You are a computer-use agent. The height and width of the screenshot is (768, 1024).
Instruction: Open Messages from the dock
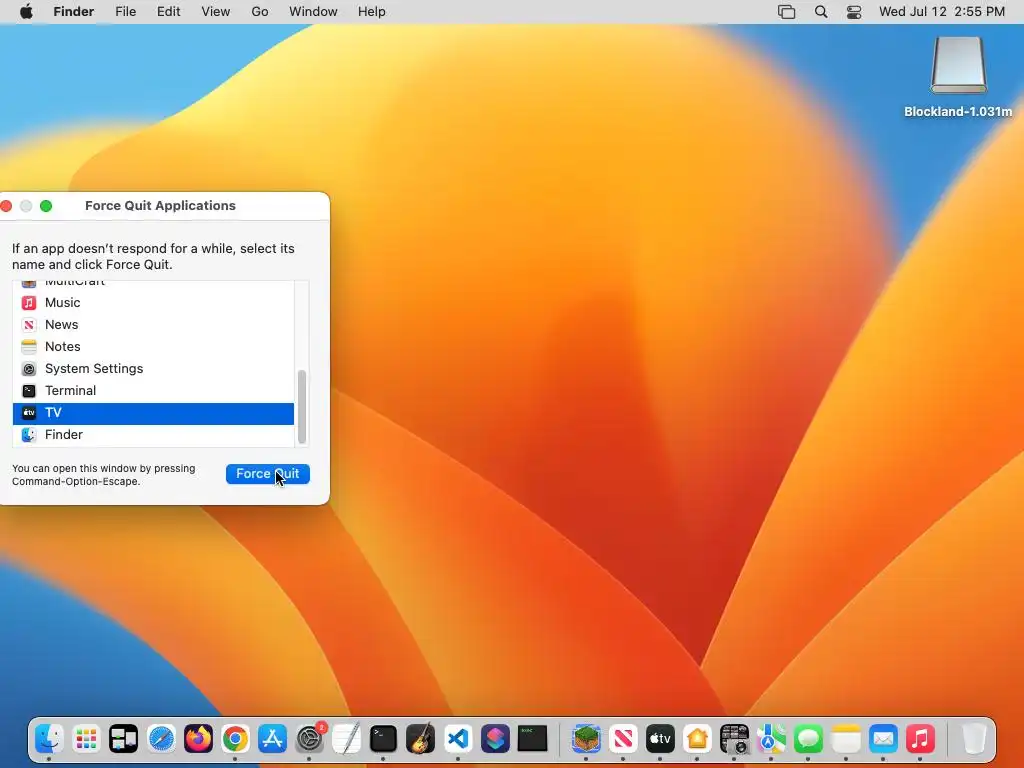808,739
